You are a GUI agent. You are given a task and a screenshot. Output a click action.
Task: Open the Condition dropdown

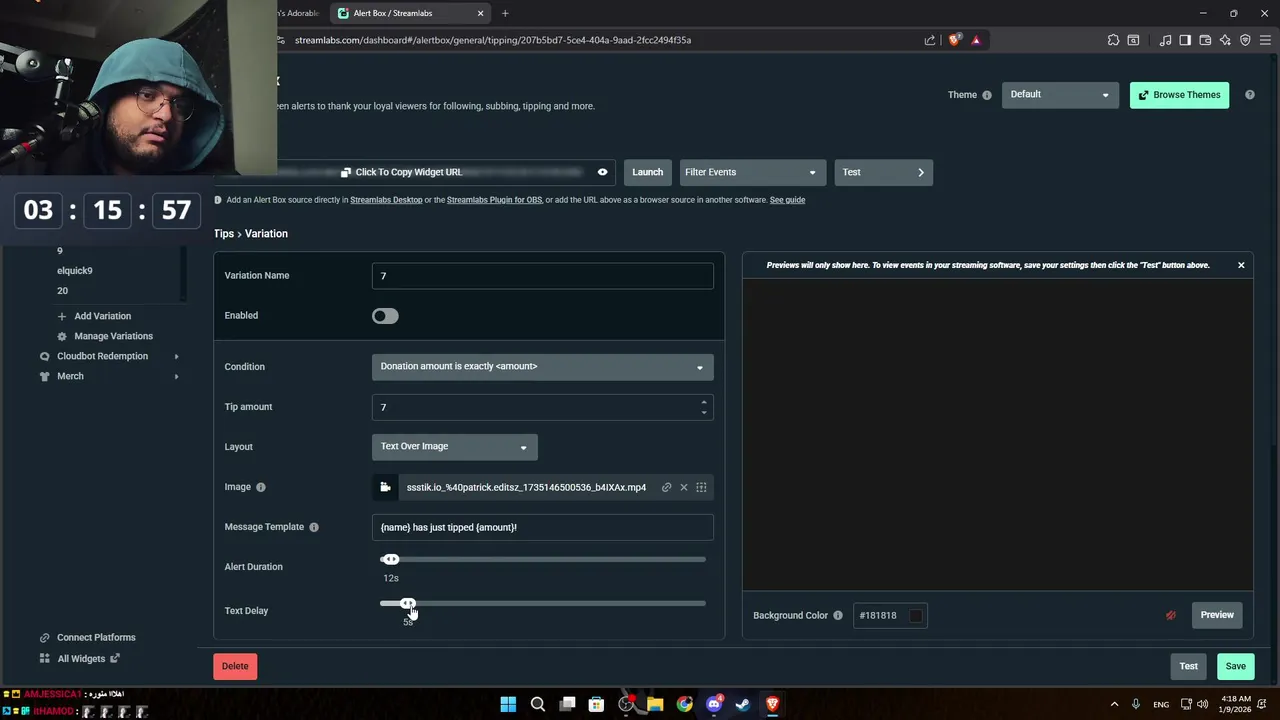542,367
